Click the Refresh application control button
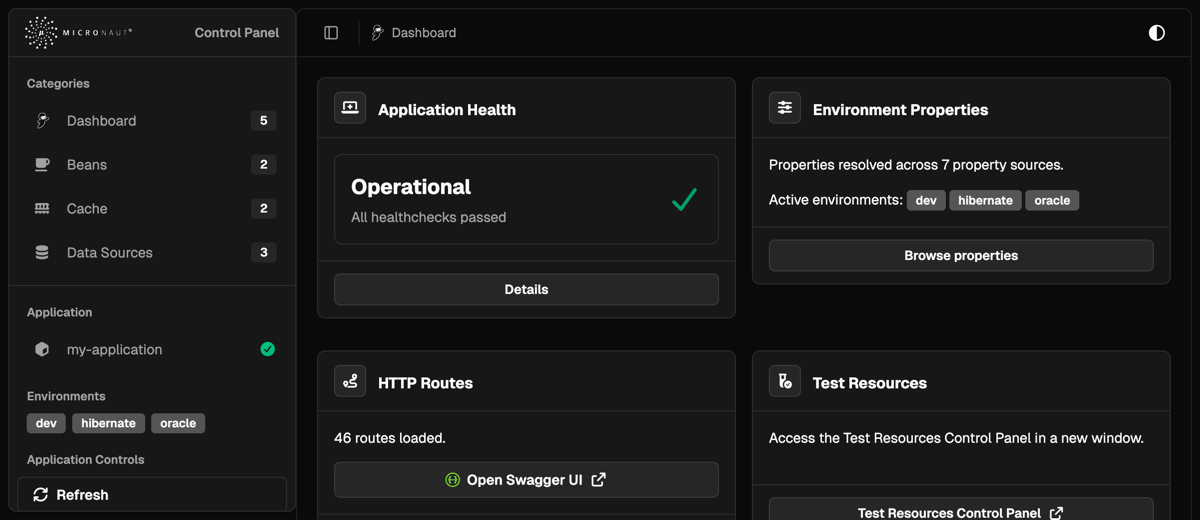Screen dimensions: 1200x520 152,495
